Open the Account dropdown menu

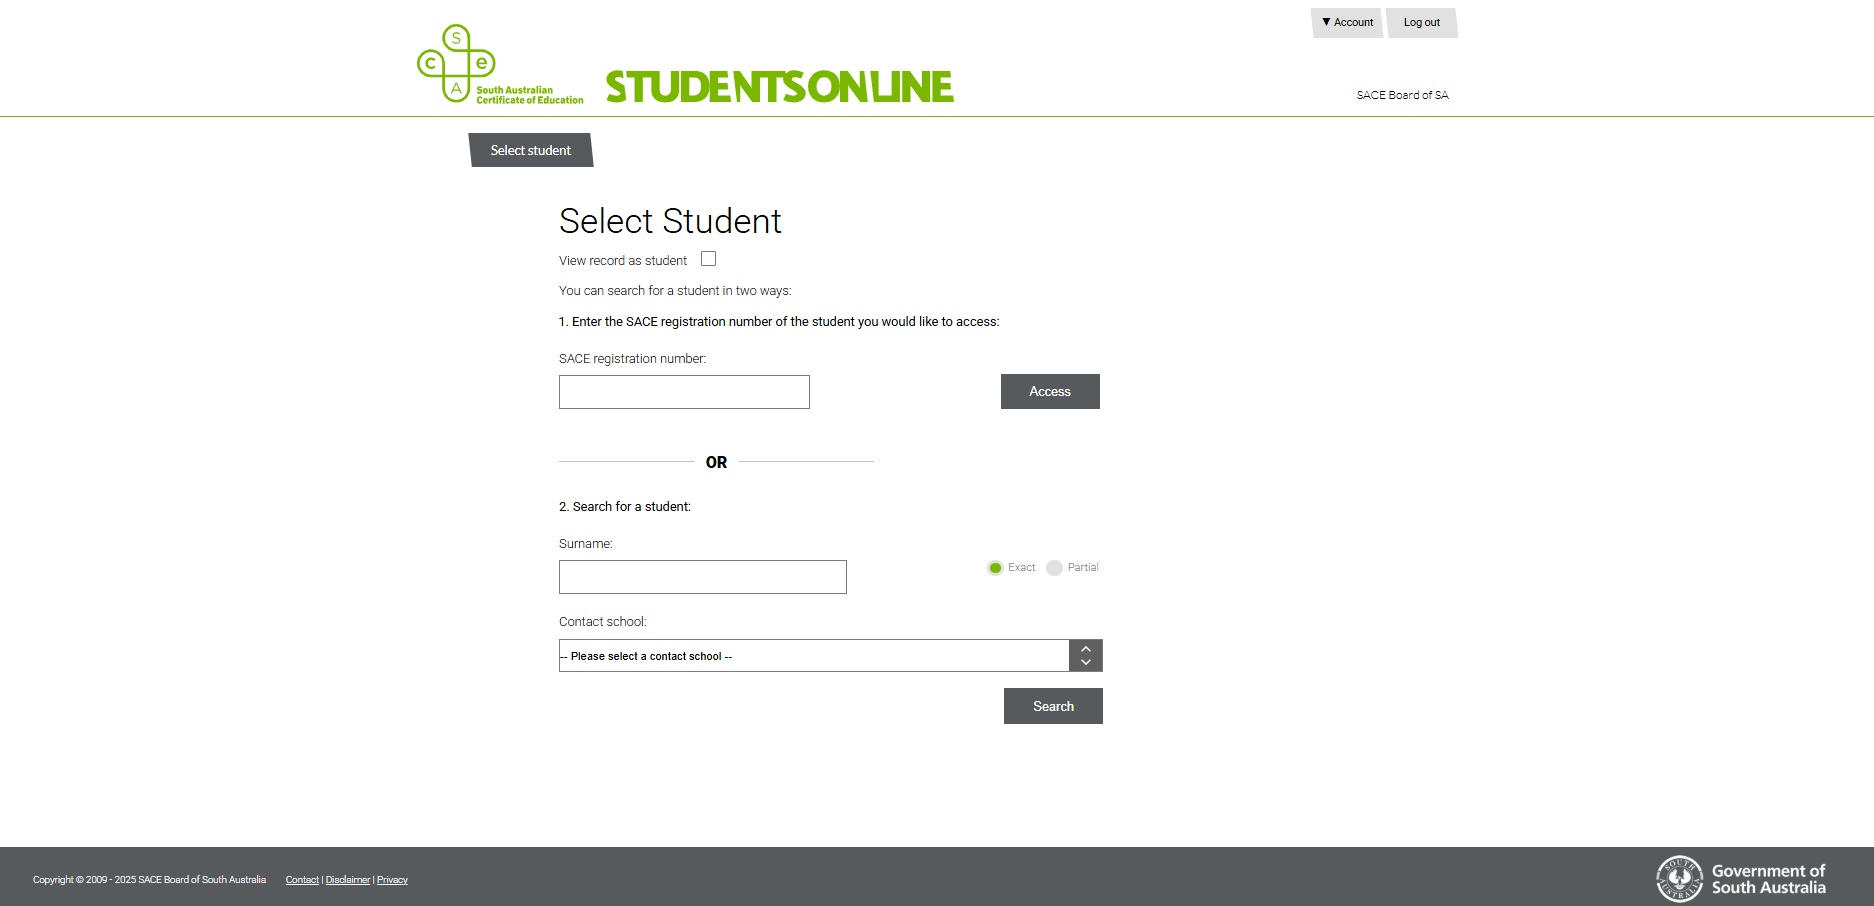click(x=1347, y=23)
